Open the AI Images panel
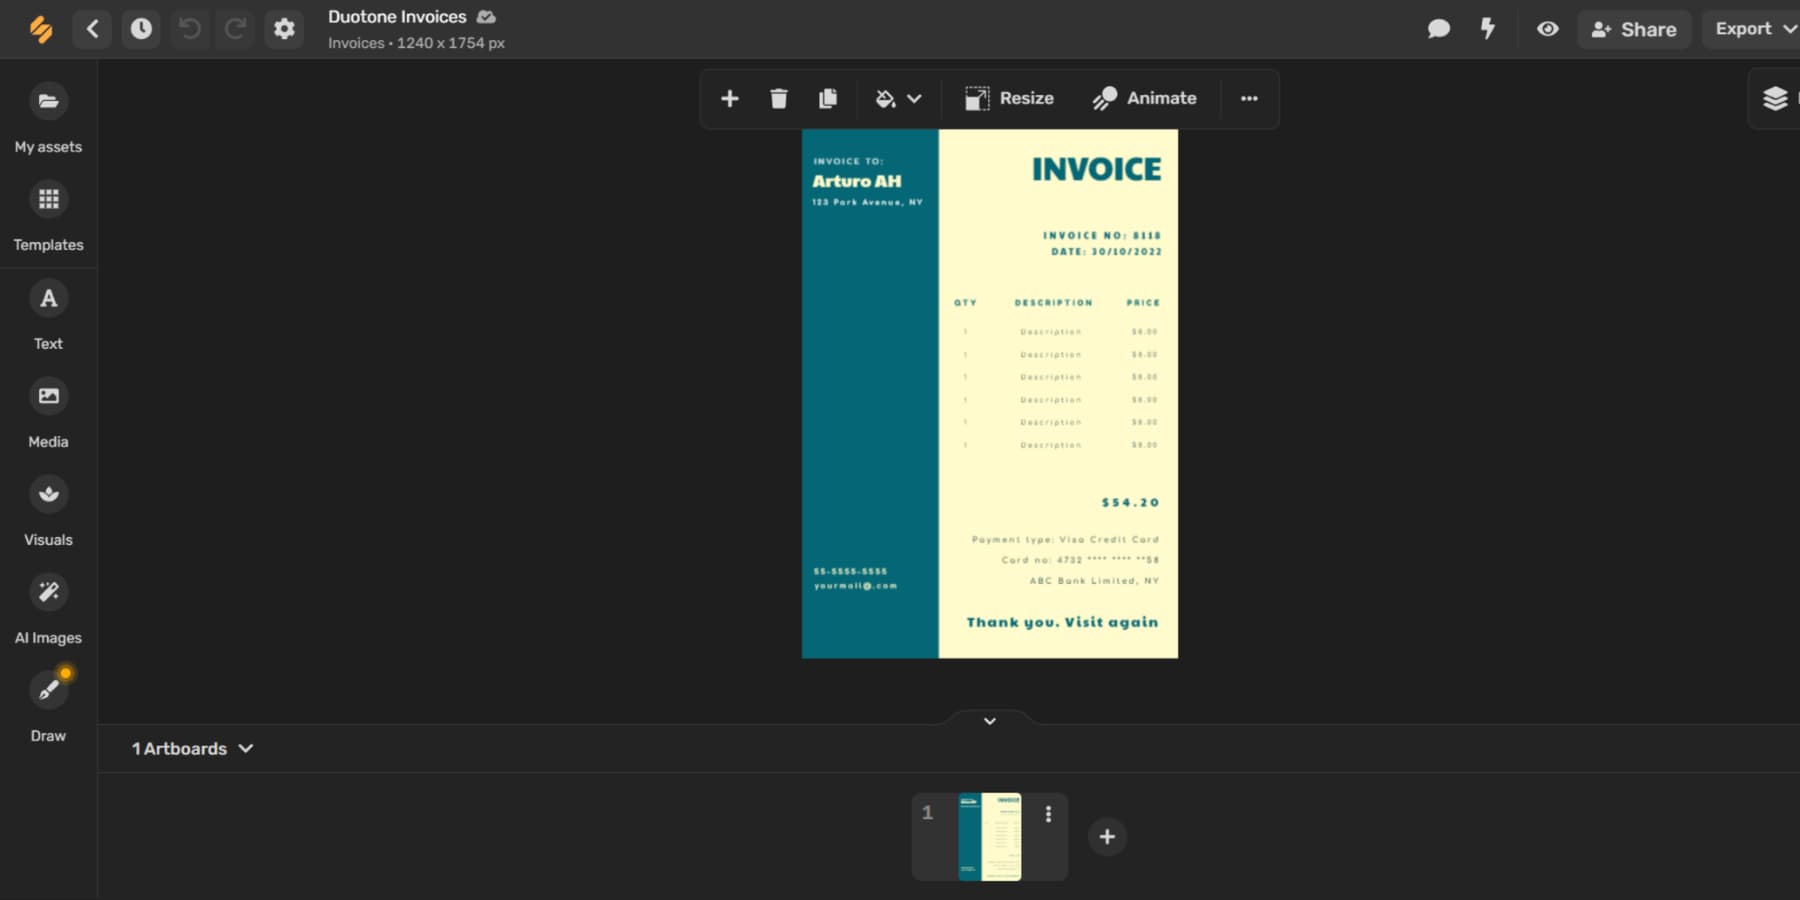 click(x=48, y=606)
